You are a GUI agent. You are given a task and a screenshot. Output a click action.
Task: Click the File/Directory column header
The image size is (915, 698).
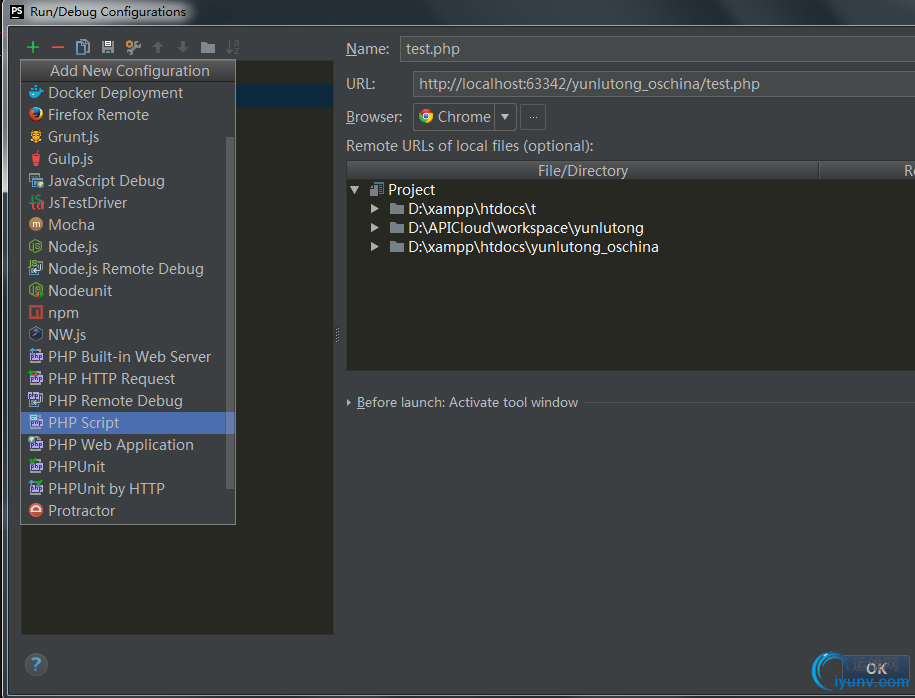[582, 170]
